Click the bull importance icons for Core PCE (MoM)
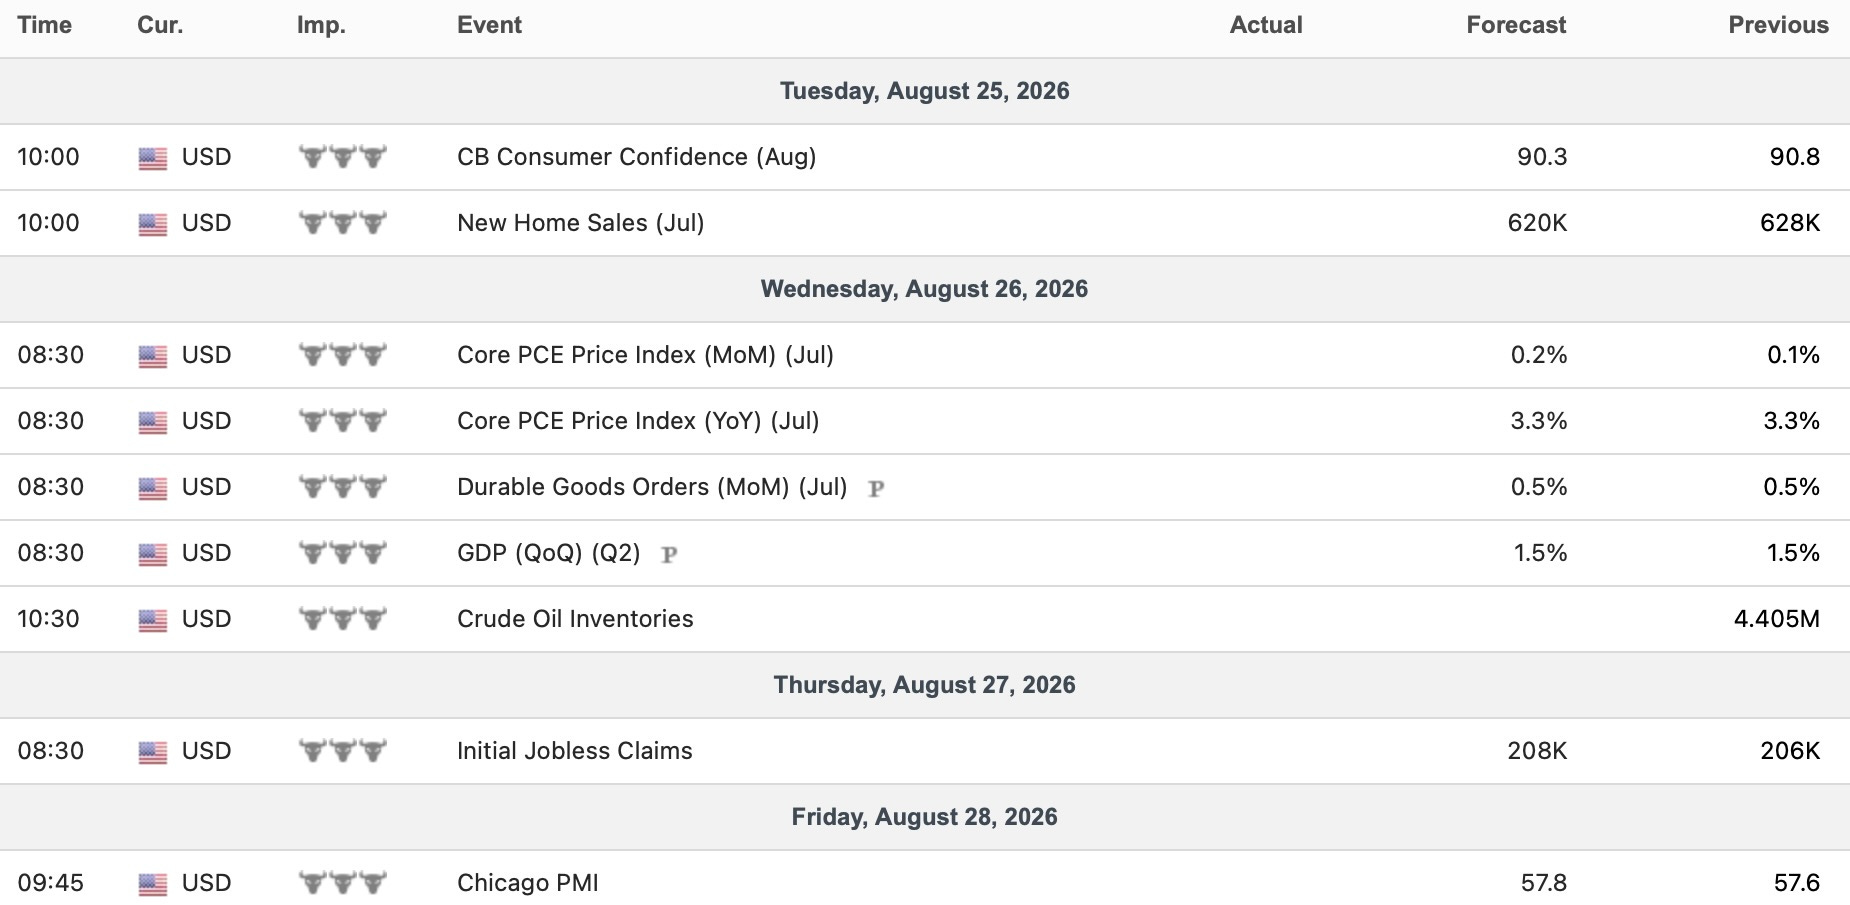Viewport: 1850px width, 905px height. [x=343, y=355]
